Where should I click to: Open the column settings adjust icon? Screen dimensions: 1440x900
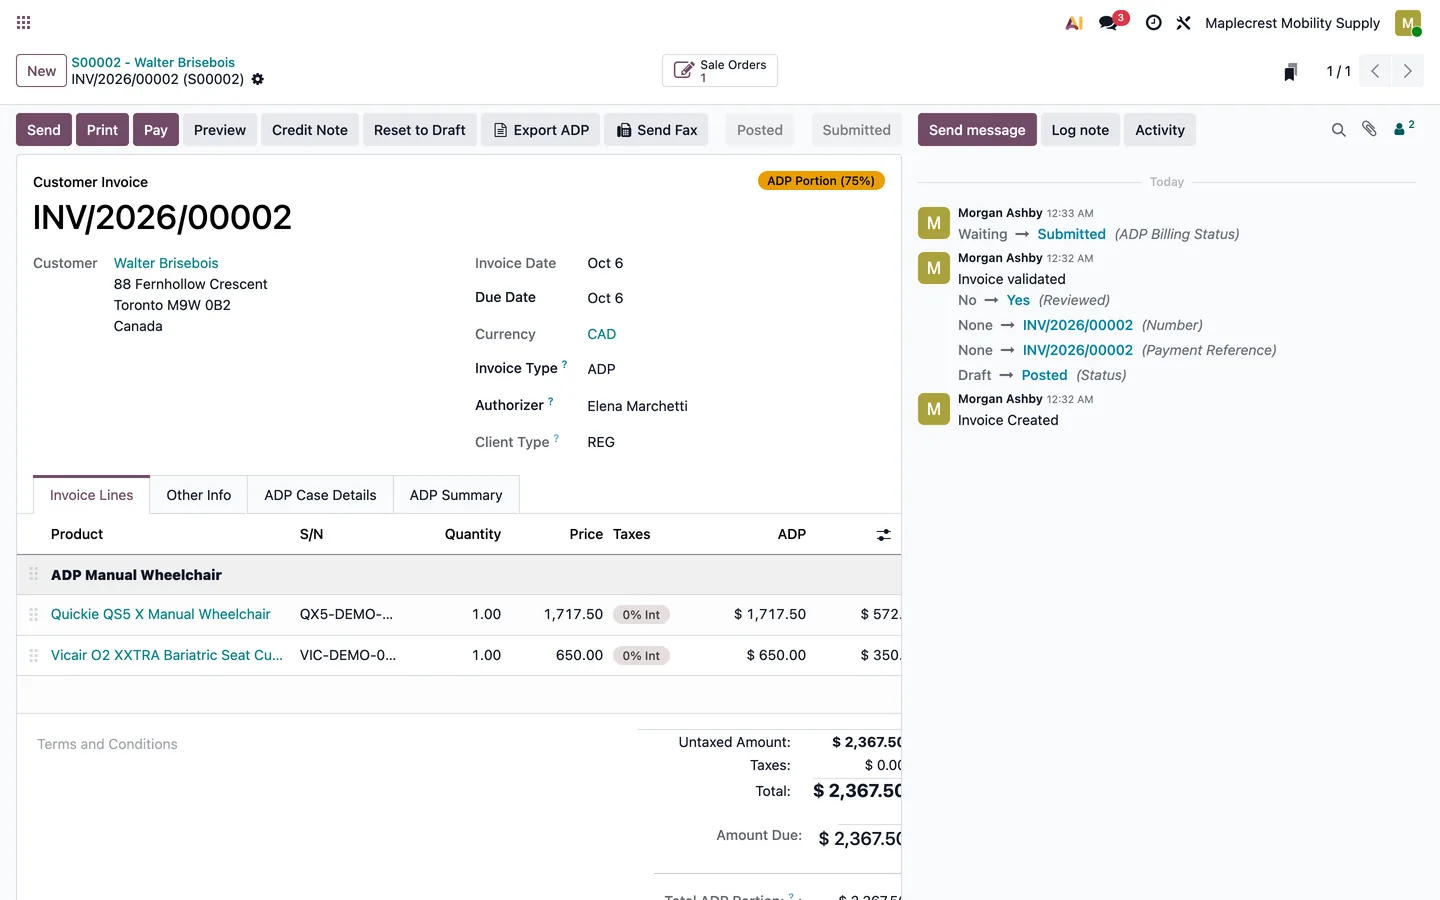pos(883,535)
